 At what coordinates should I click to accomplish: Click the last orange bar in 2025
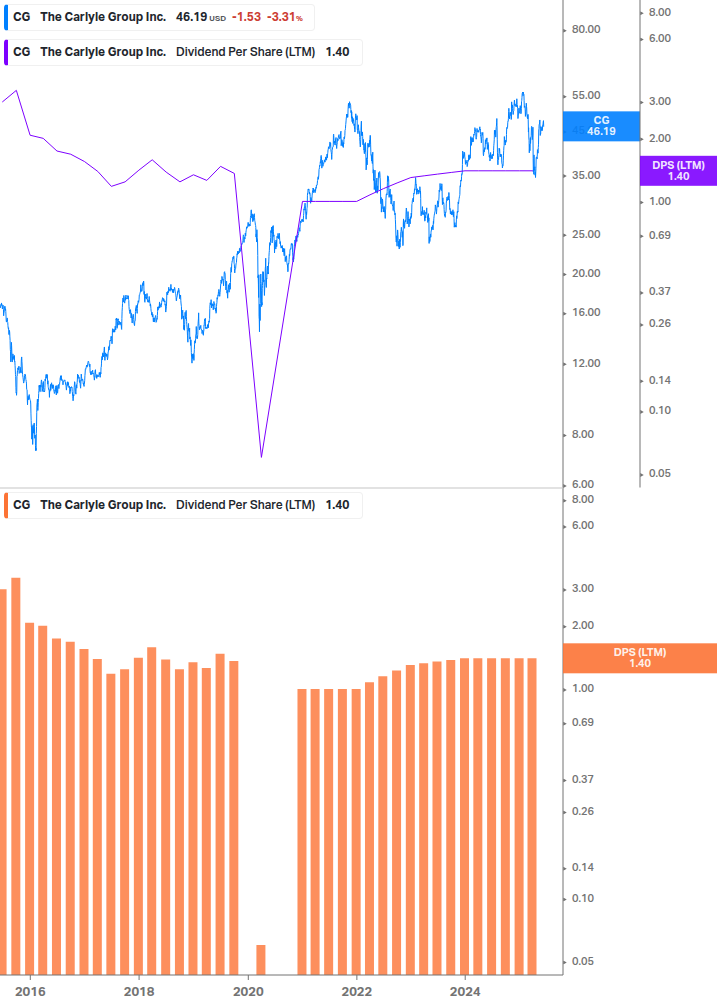coord(532,816)
